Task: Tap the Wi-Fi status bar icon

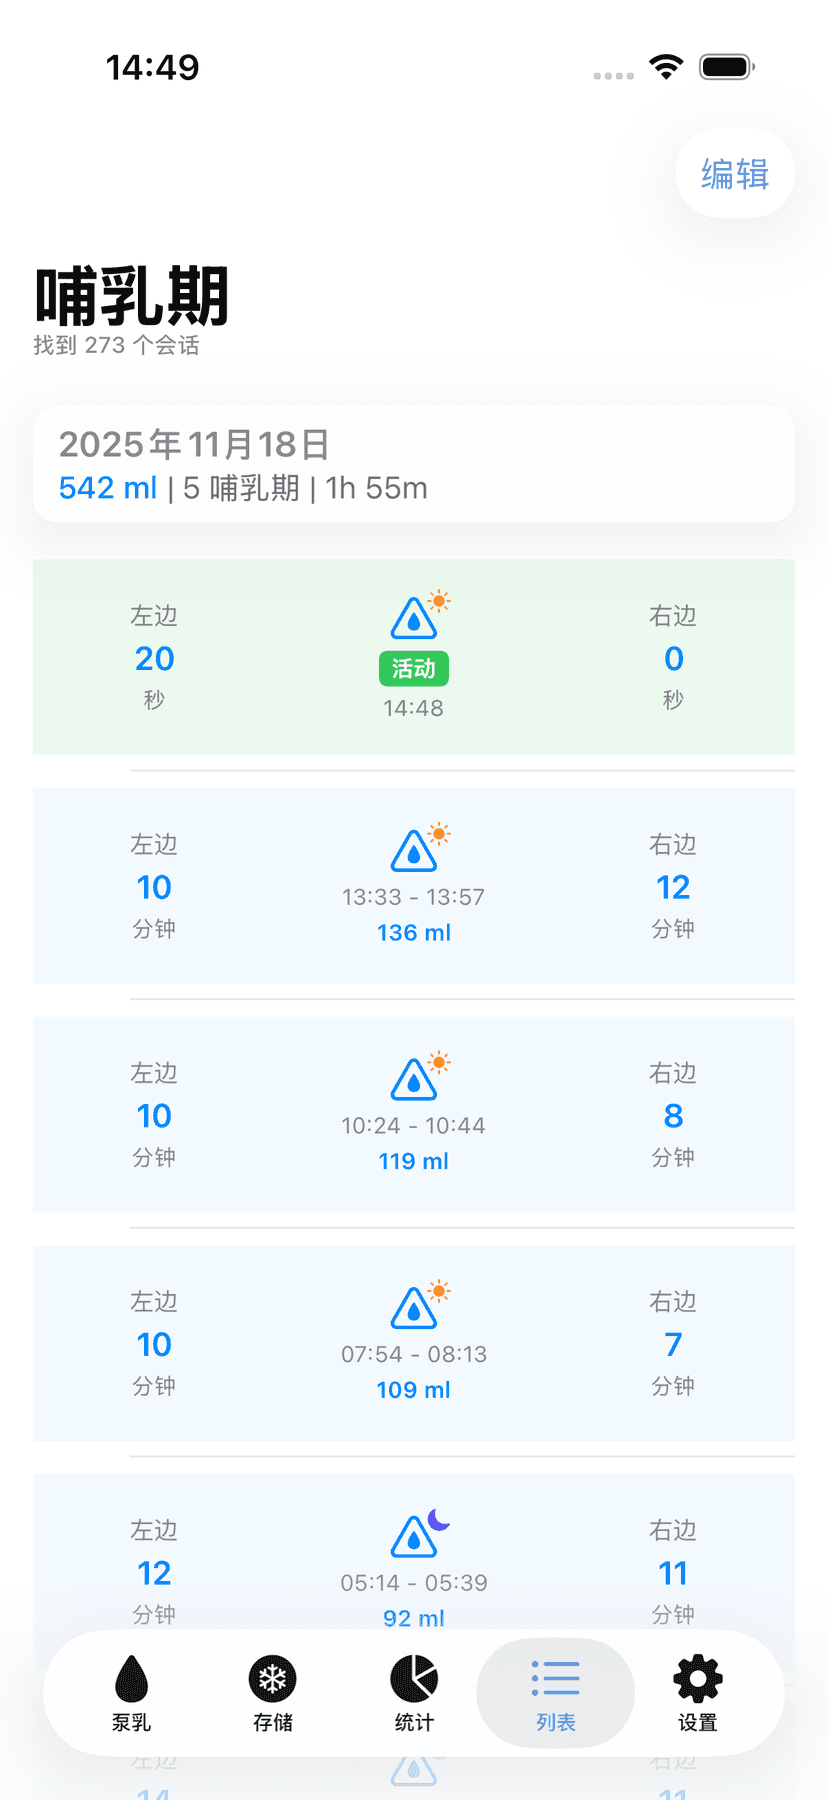Action: point(666,67)
